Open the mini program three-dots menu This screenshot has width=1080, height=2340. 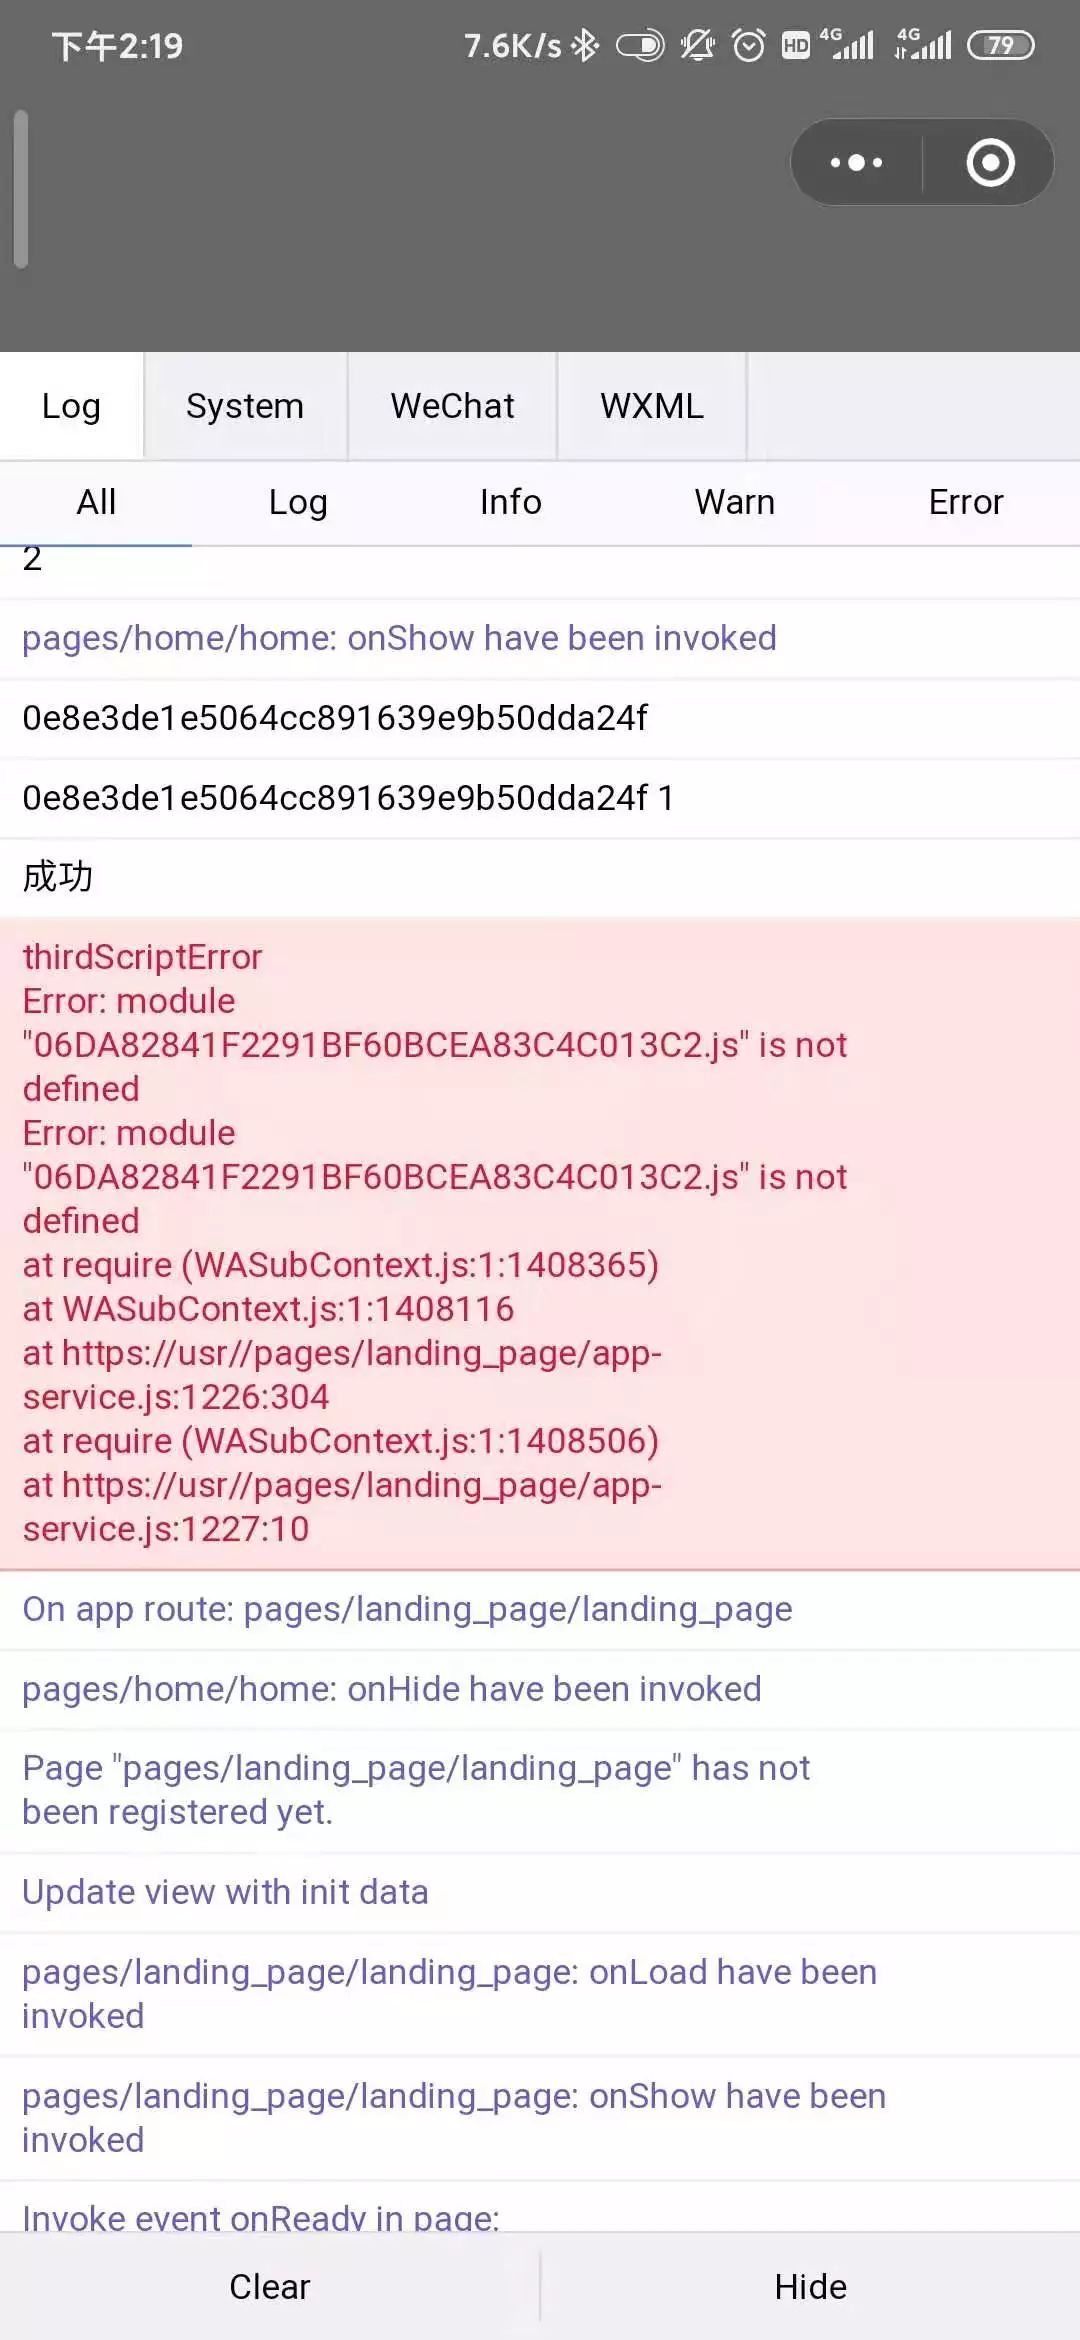click(x=856, y=162)
